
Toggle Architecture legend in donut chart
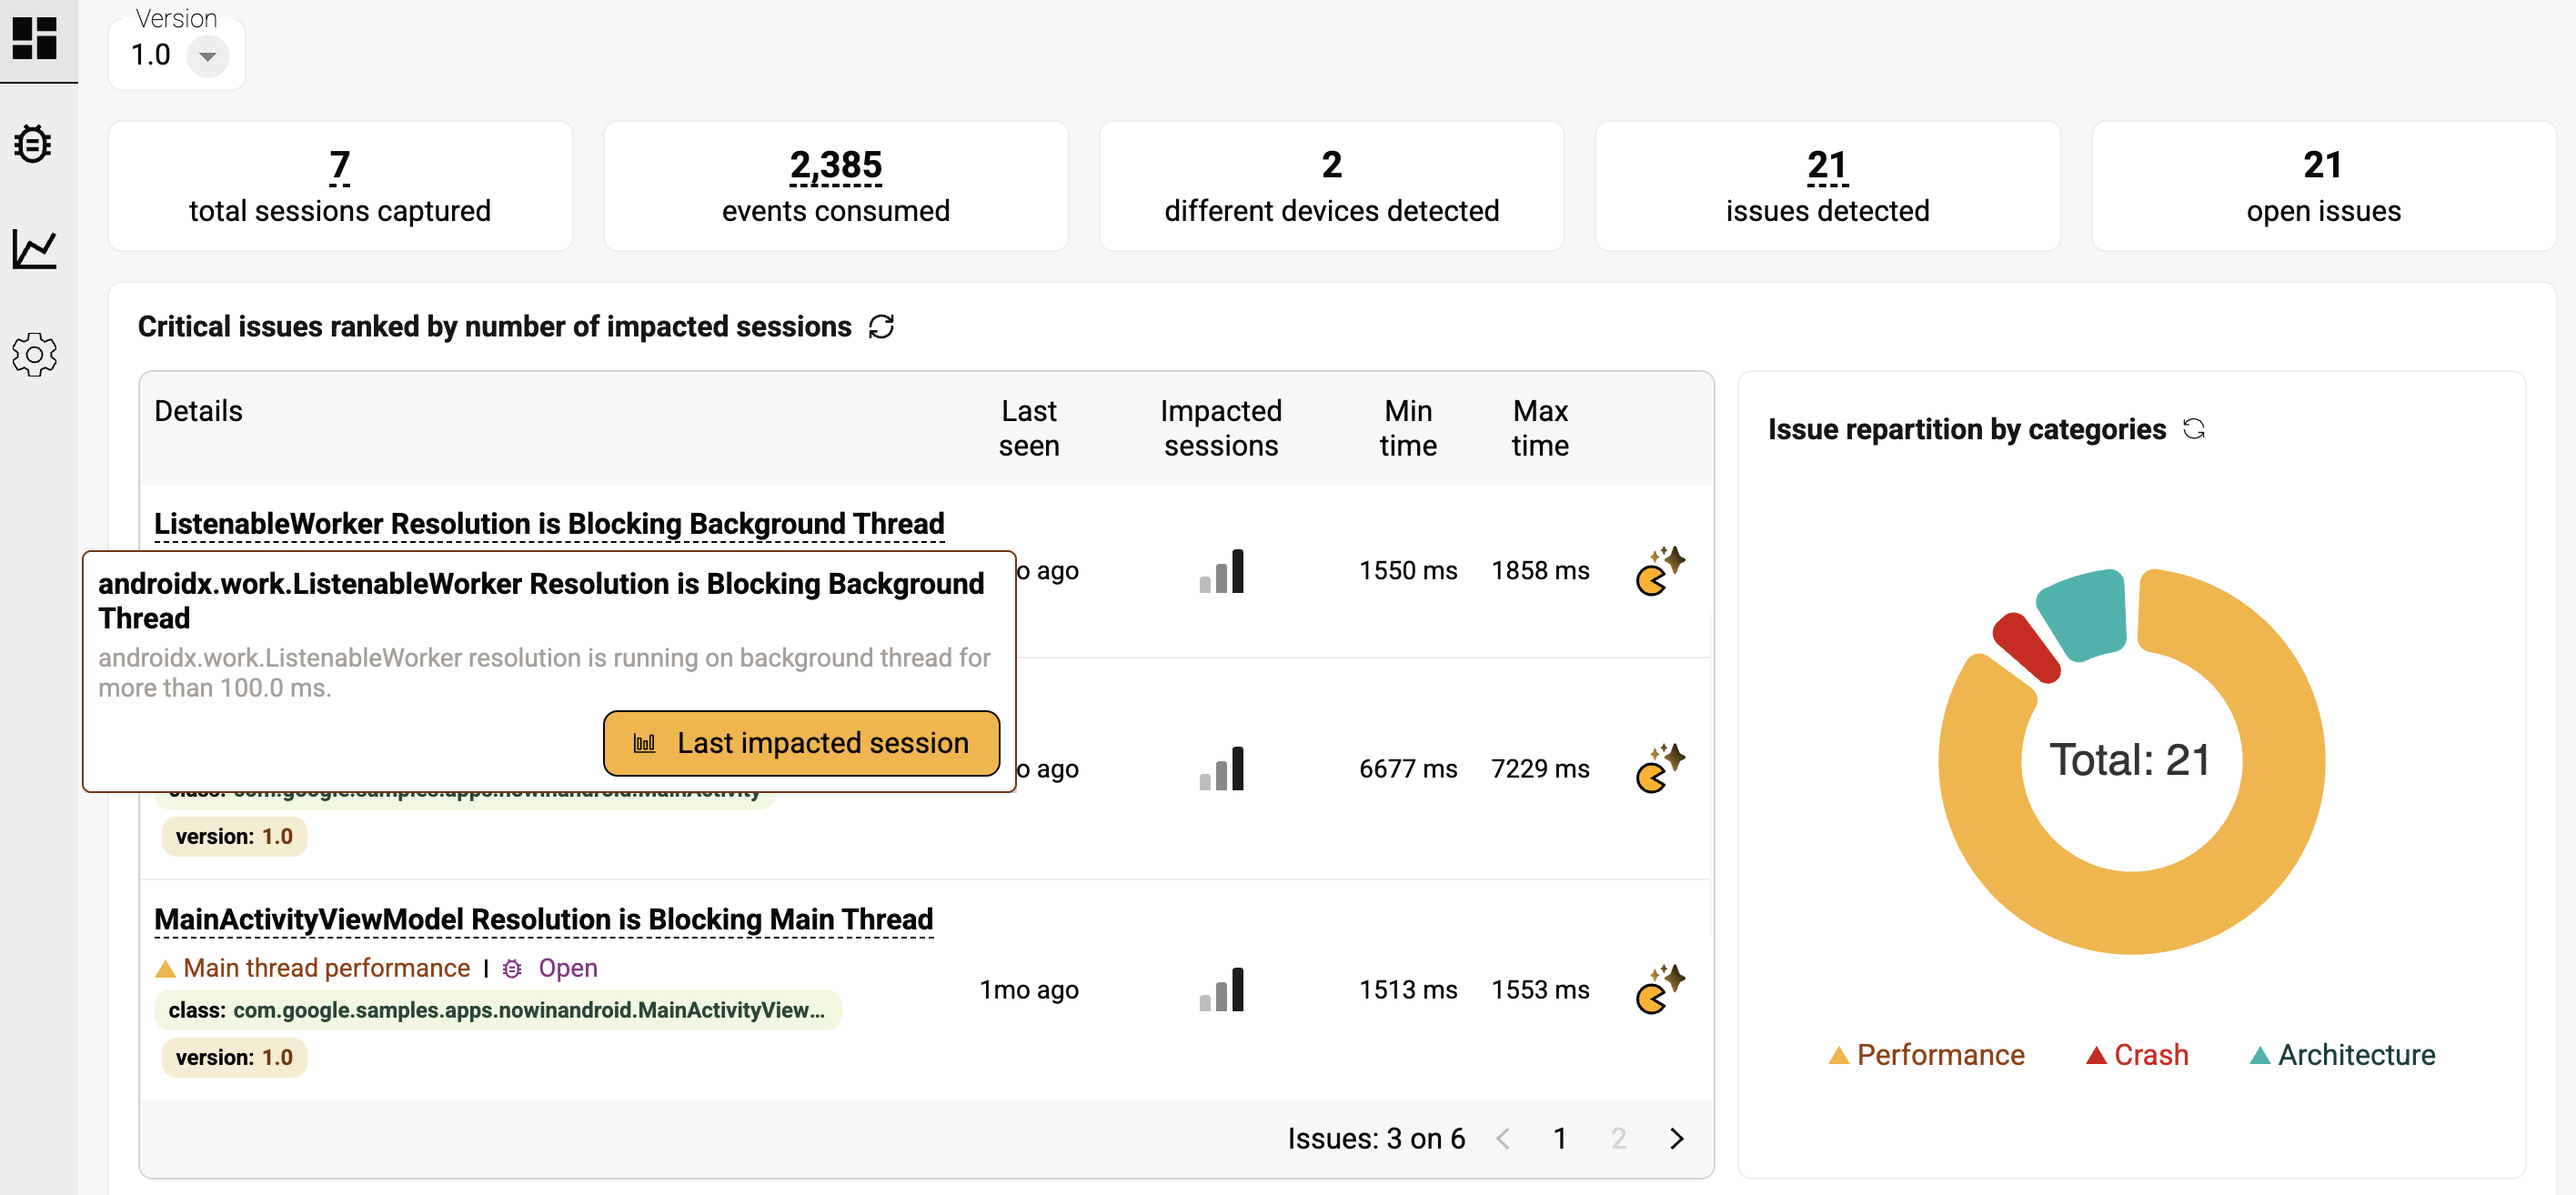2342,1055
